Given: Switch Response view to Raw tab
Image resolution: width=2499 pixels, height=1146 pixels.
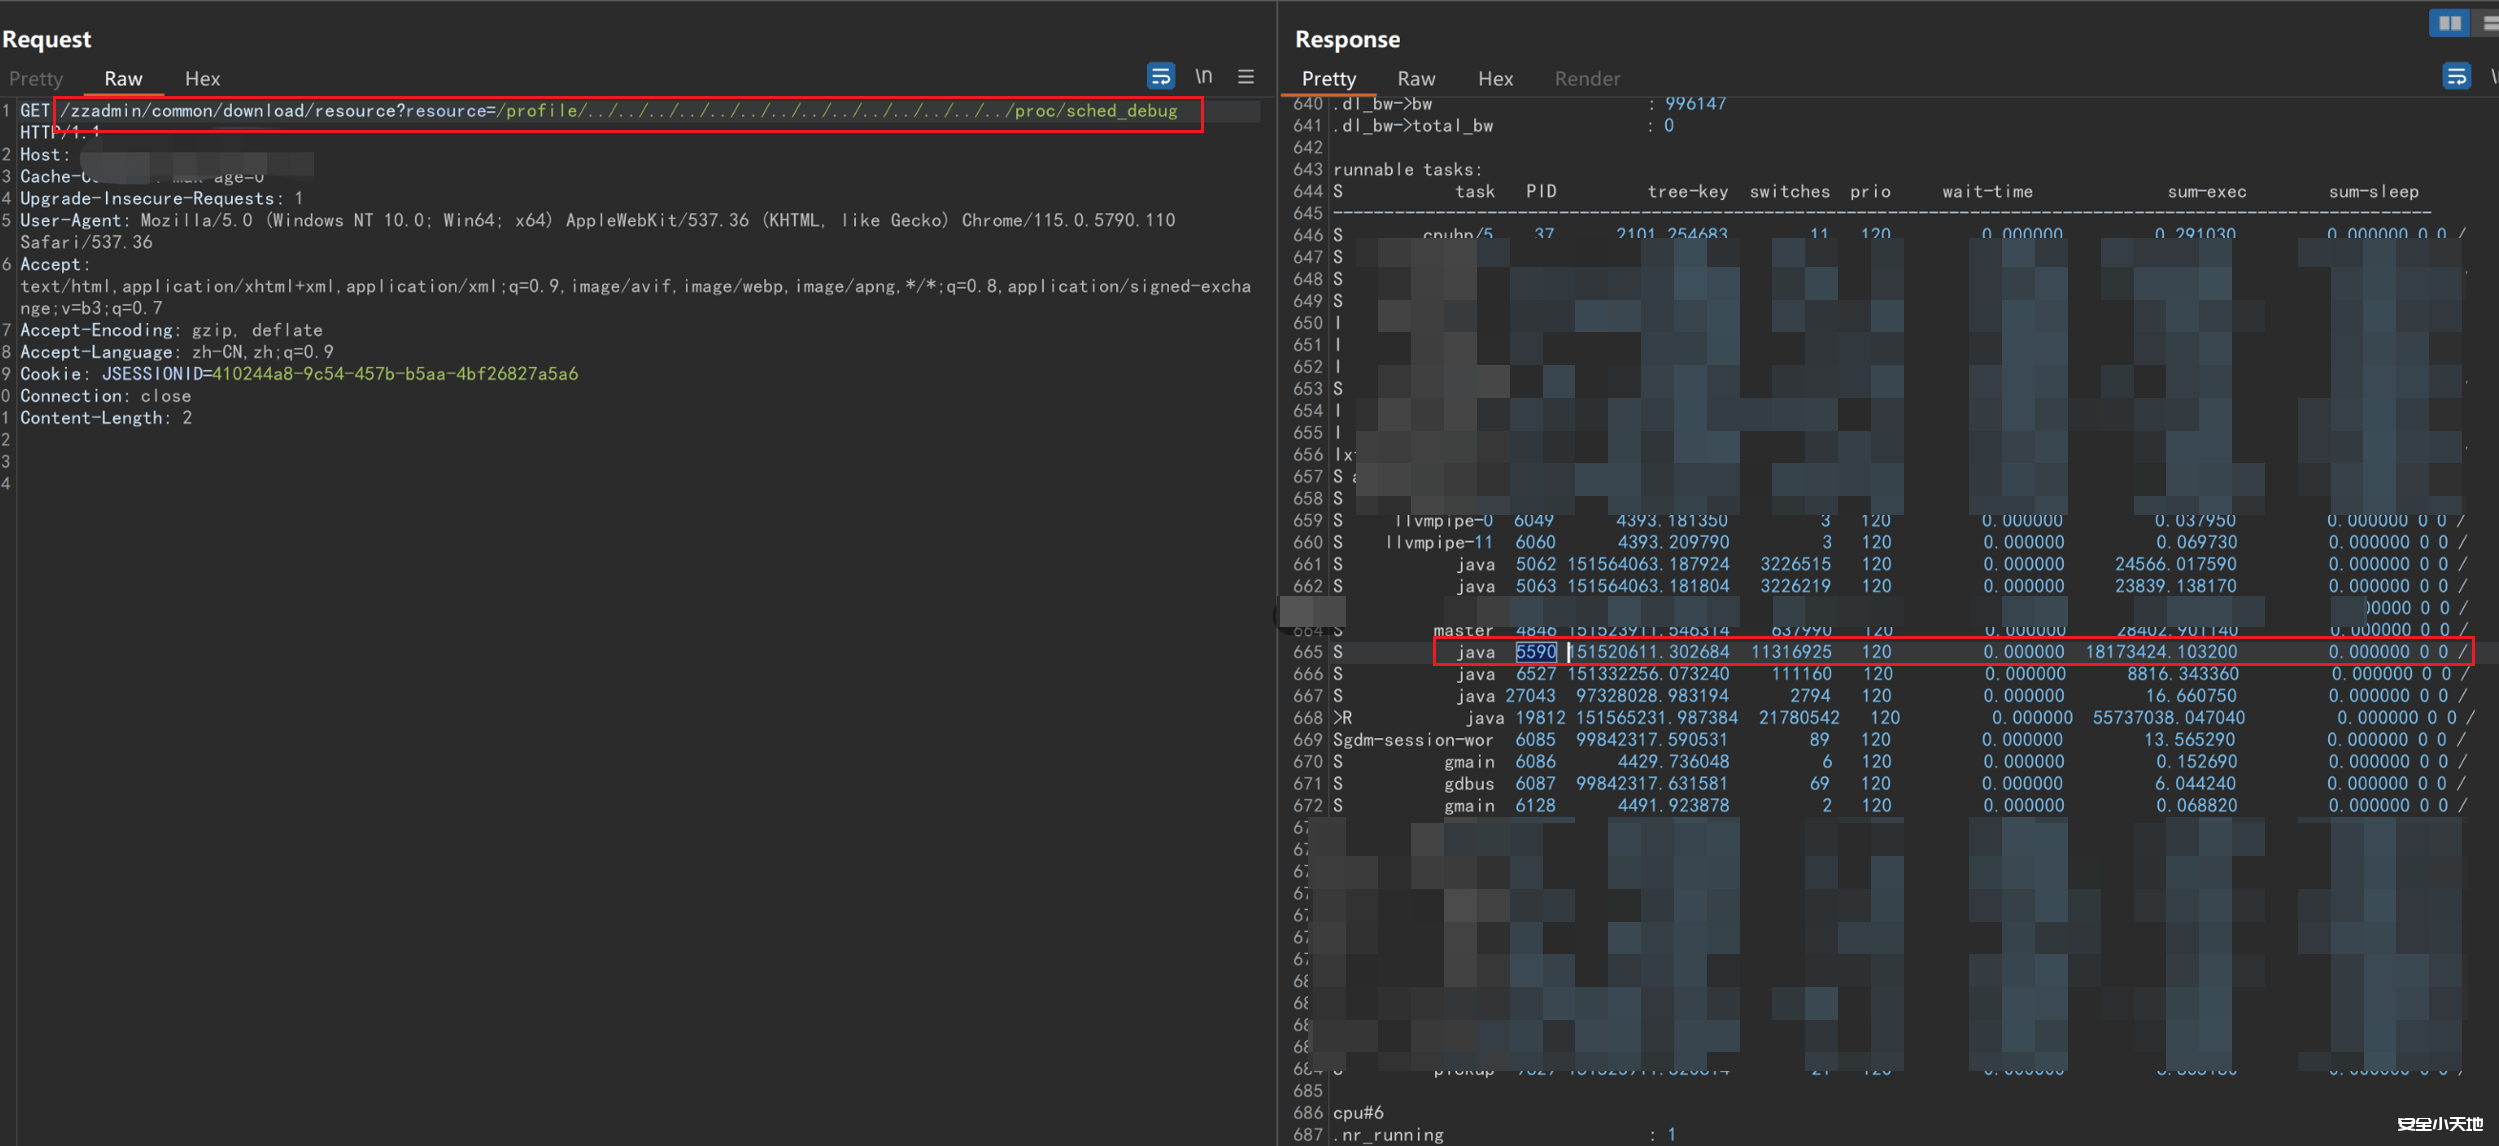Looking at the screenshot, I should click(1416, 78).
